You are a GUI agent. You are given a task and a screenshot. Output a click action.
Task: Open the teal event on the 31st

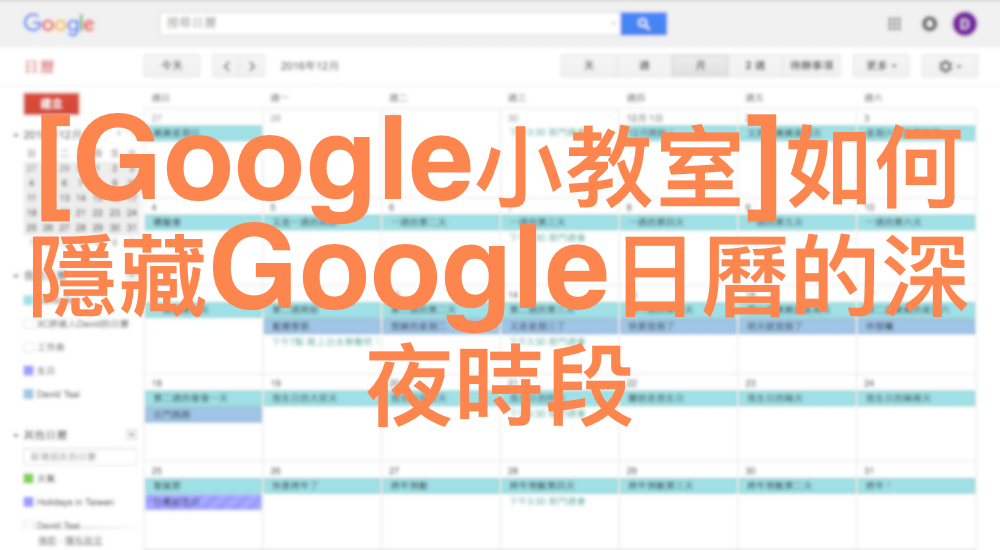916,486
